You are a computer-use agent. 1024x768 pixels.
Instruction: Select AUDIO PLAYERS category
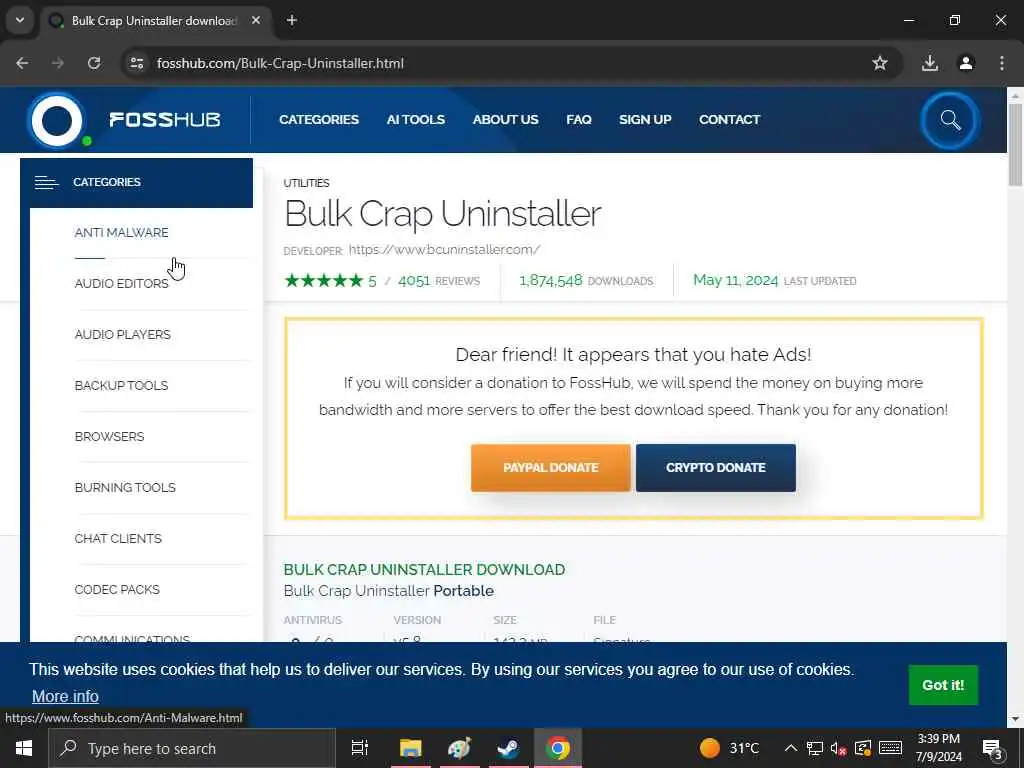click(x=122, y=334)
